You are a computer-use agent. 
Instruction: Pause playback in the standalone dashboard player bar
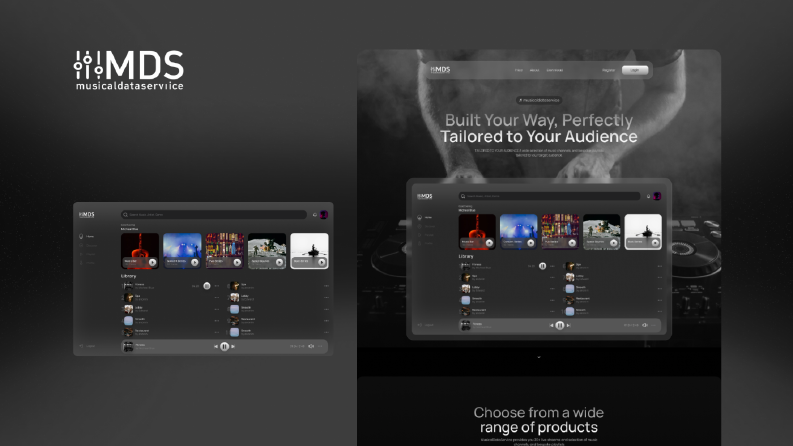[225, 346]
